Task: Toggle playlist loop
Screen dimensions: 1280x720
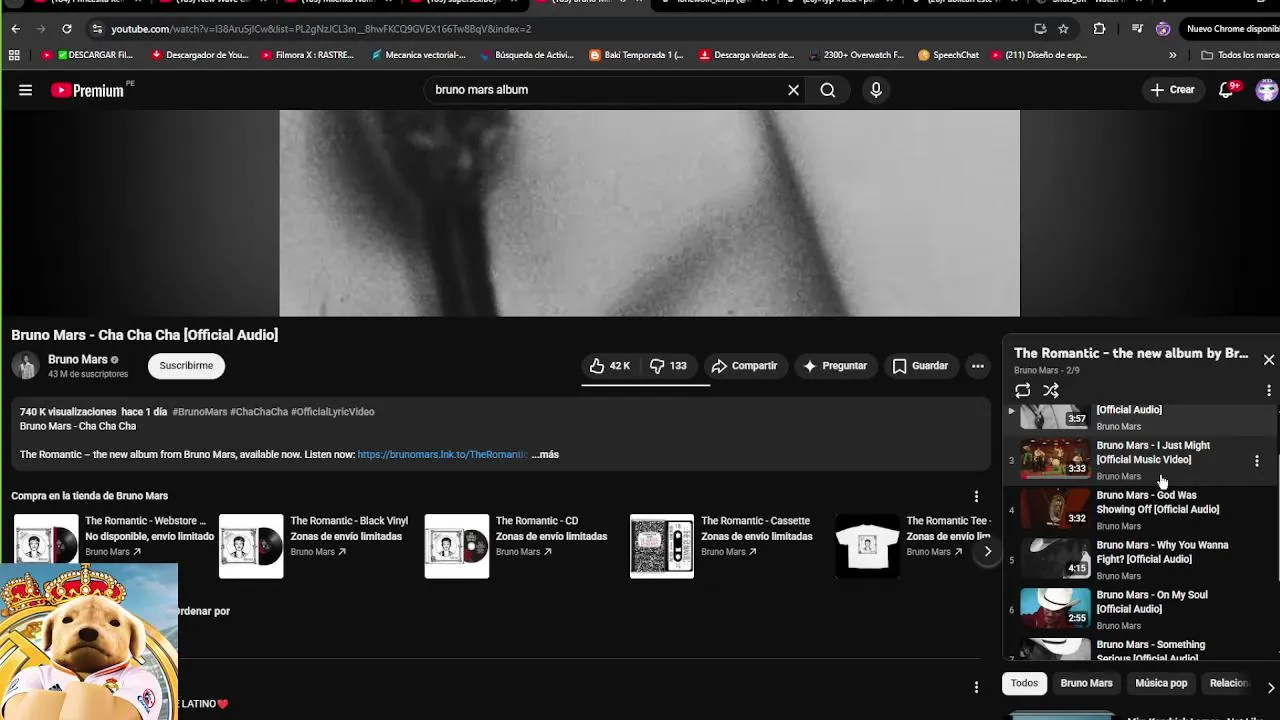Action: tap(1022, 390)
